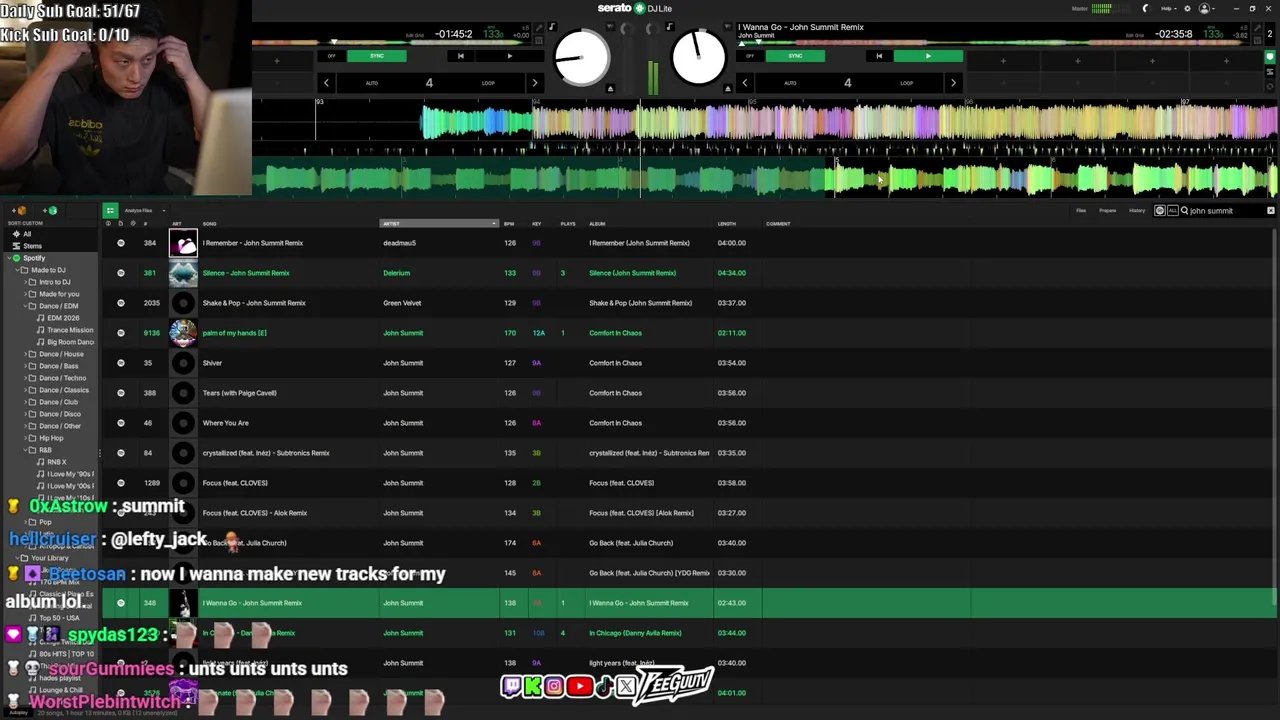Toggle Spotify search filter icon
Screen dimensions: 1280x720
click(1160, 211)
